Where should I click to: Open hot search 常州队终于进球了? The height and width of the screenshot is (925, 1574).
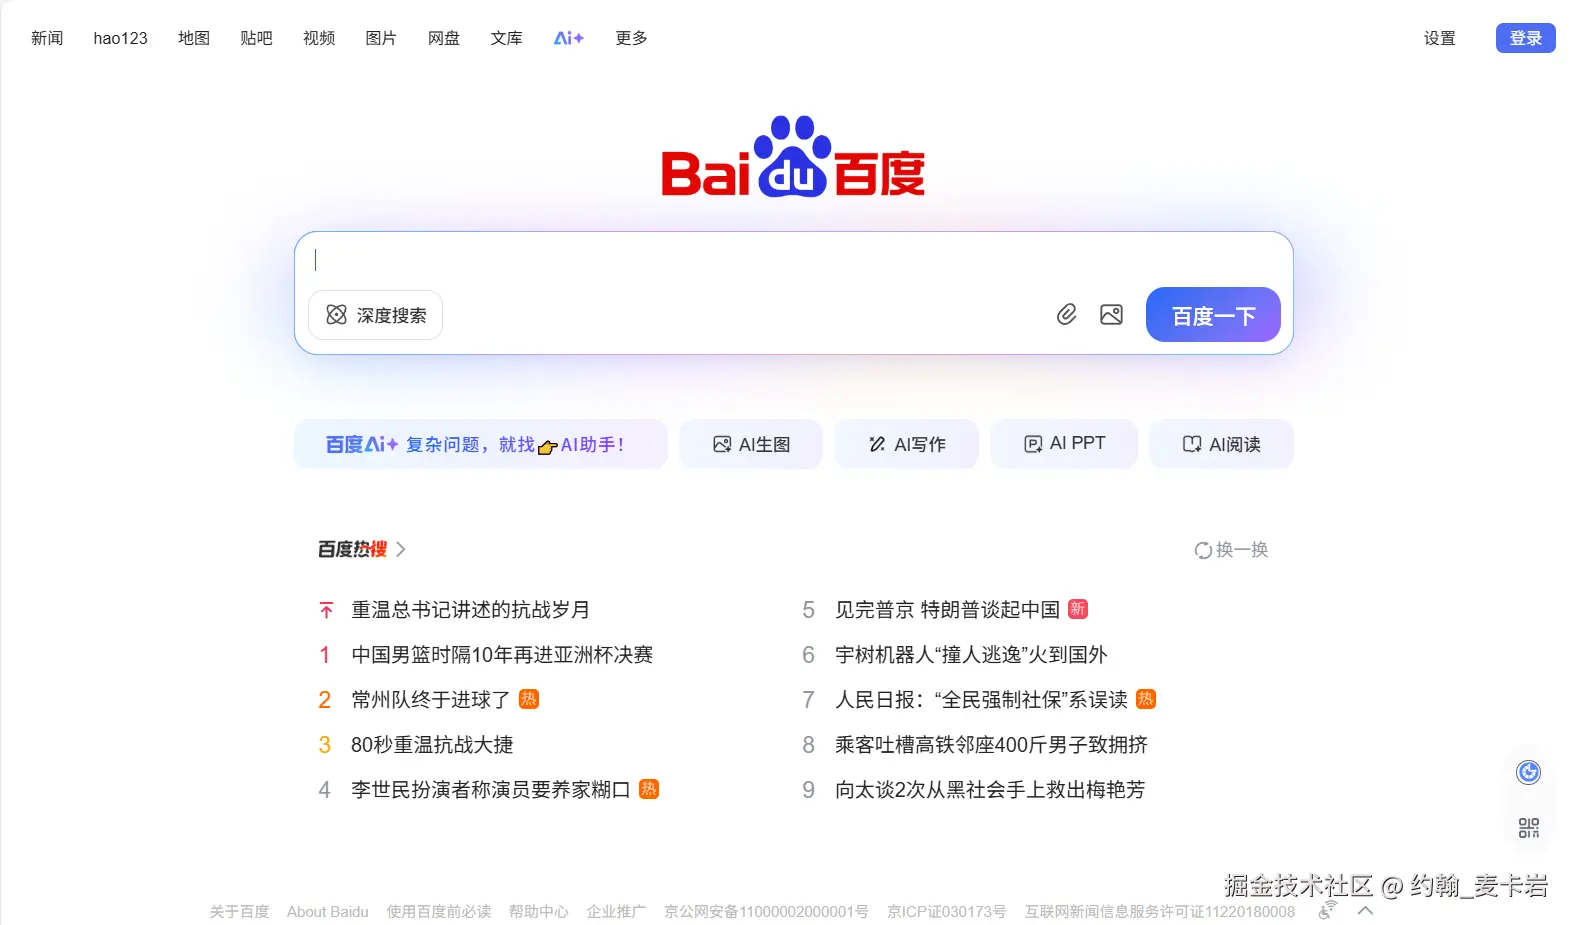click(431, 699)
